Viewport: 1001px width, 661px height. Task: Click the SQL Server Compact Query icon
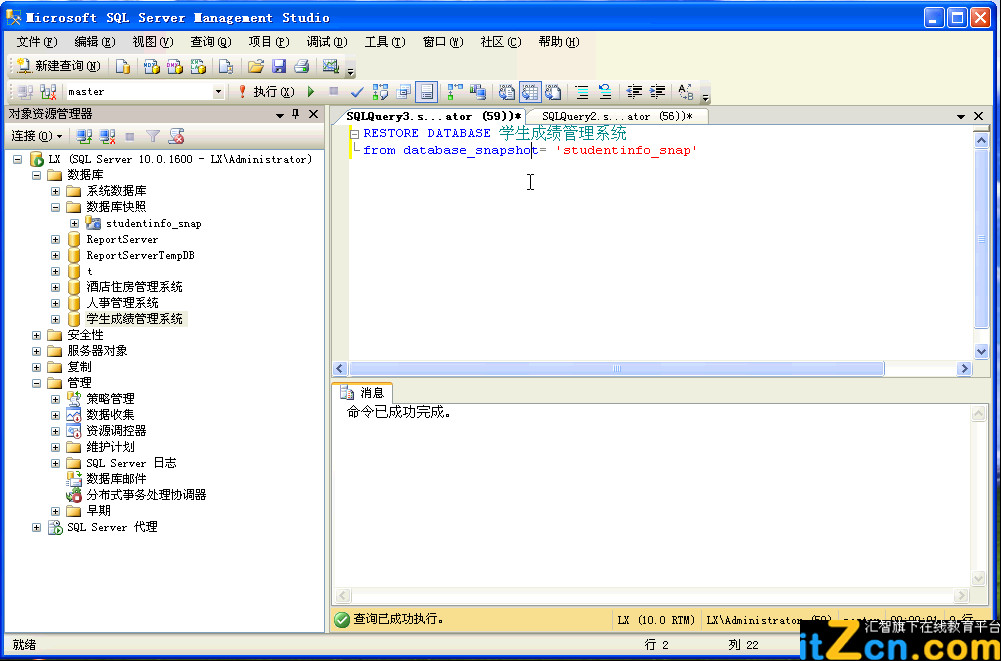pos(226,66)
